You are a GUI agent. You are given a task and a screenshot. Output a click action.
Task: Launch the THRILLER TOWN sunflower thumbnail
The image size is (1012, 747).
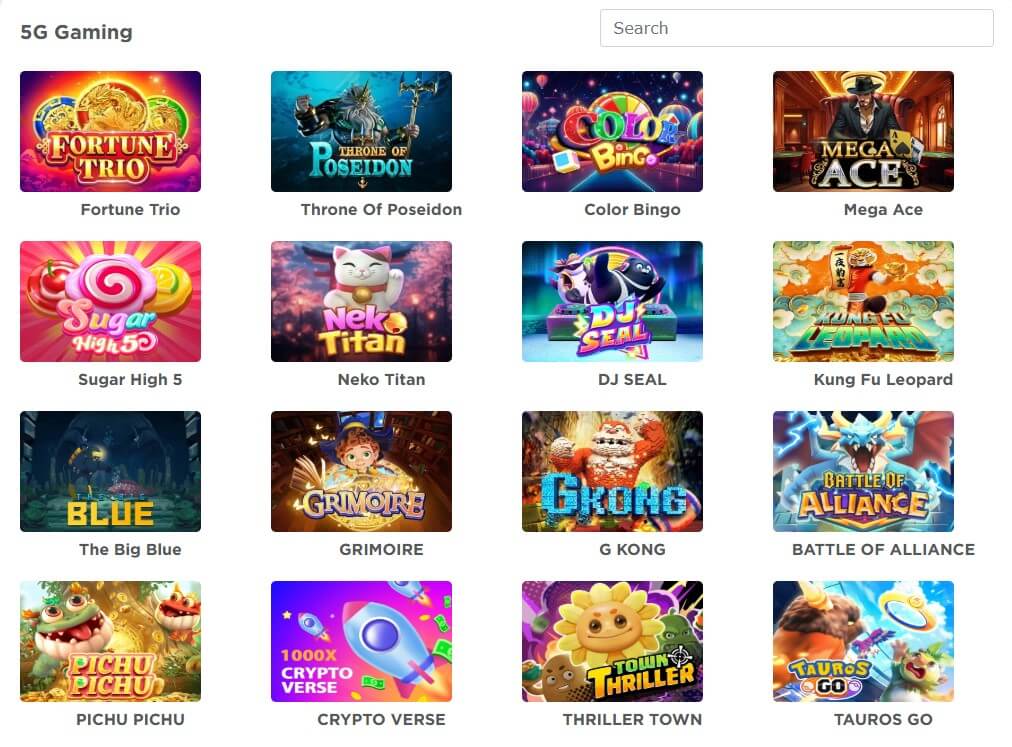point(612,641)
